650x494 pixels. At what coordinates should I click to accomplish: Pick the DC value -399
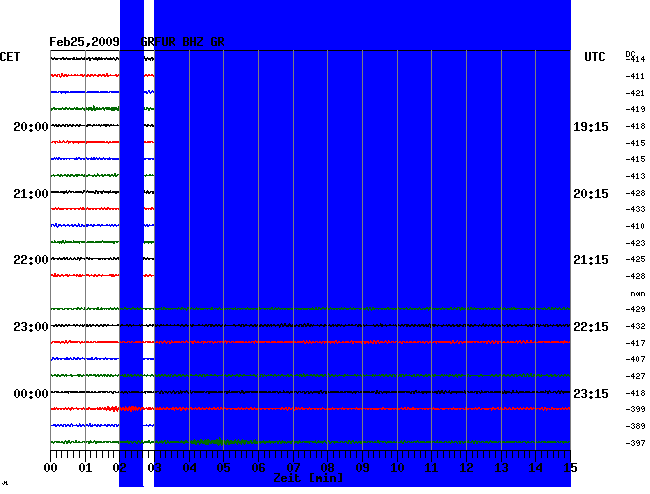(x=635, y=409)
